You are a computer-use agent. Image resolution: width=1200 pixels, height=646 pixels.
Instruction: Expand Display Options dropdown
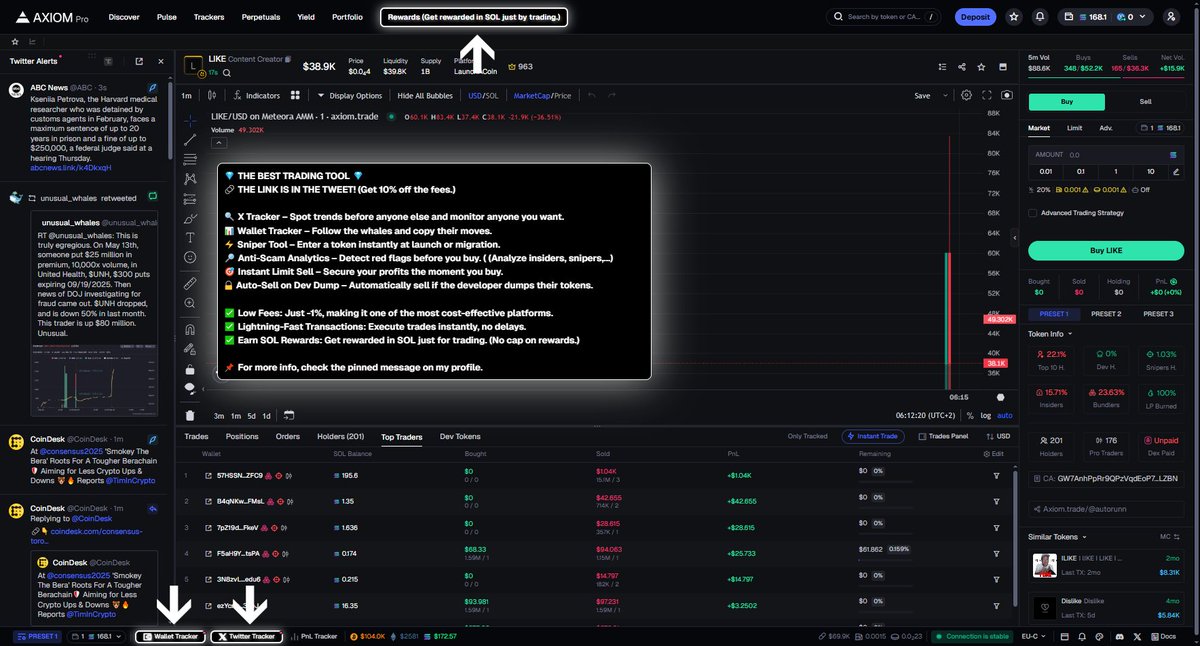350,96
